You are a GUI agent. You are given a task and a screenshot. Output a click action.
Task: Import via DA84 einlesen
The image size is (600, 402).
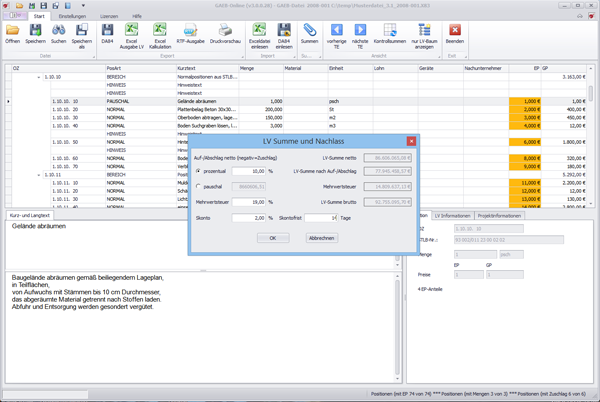click(284, 36)
